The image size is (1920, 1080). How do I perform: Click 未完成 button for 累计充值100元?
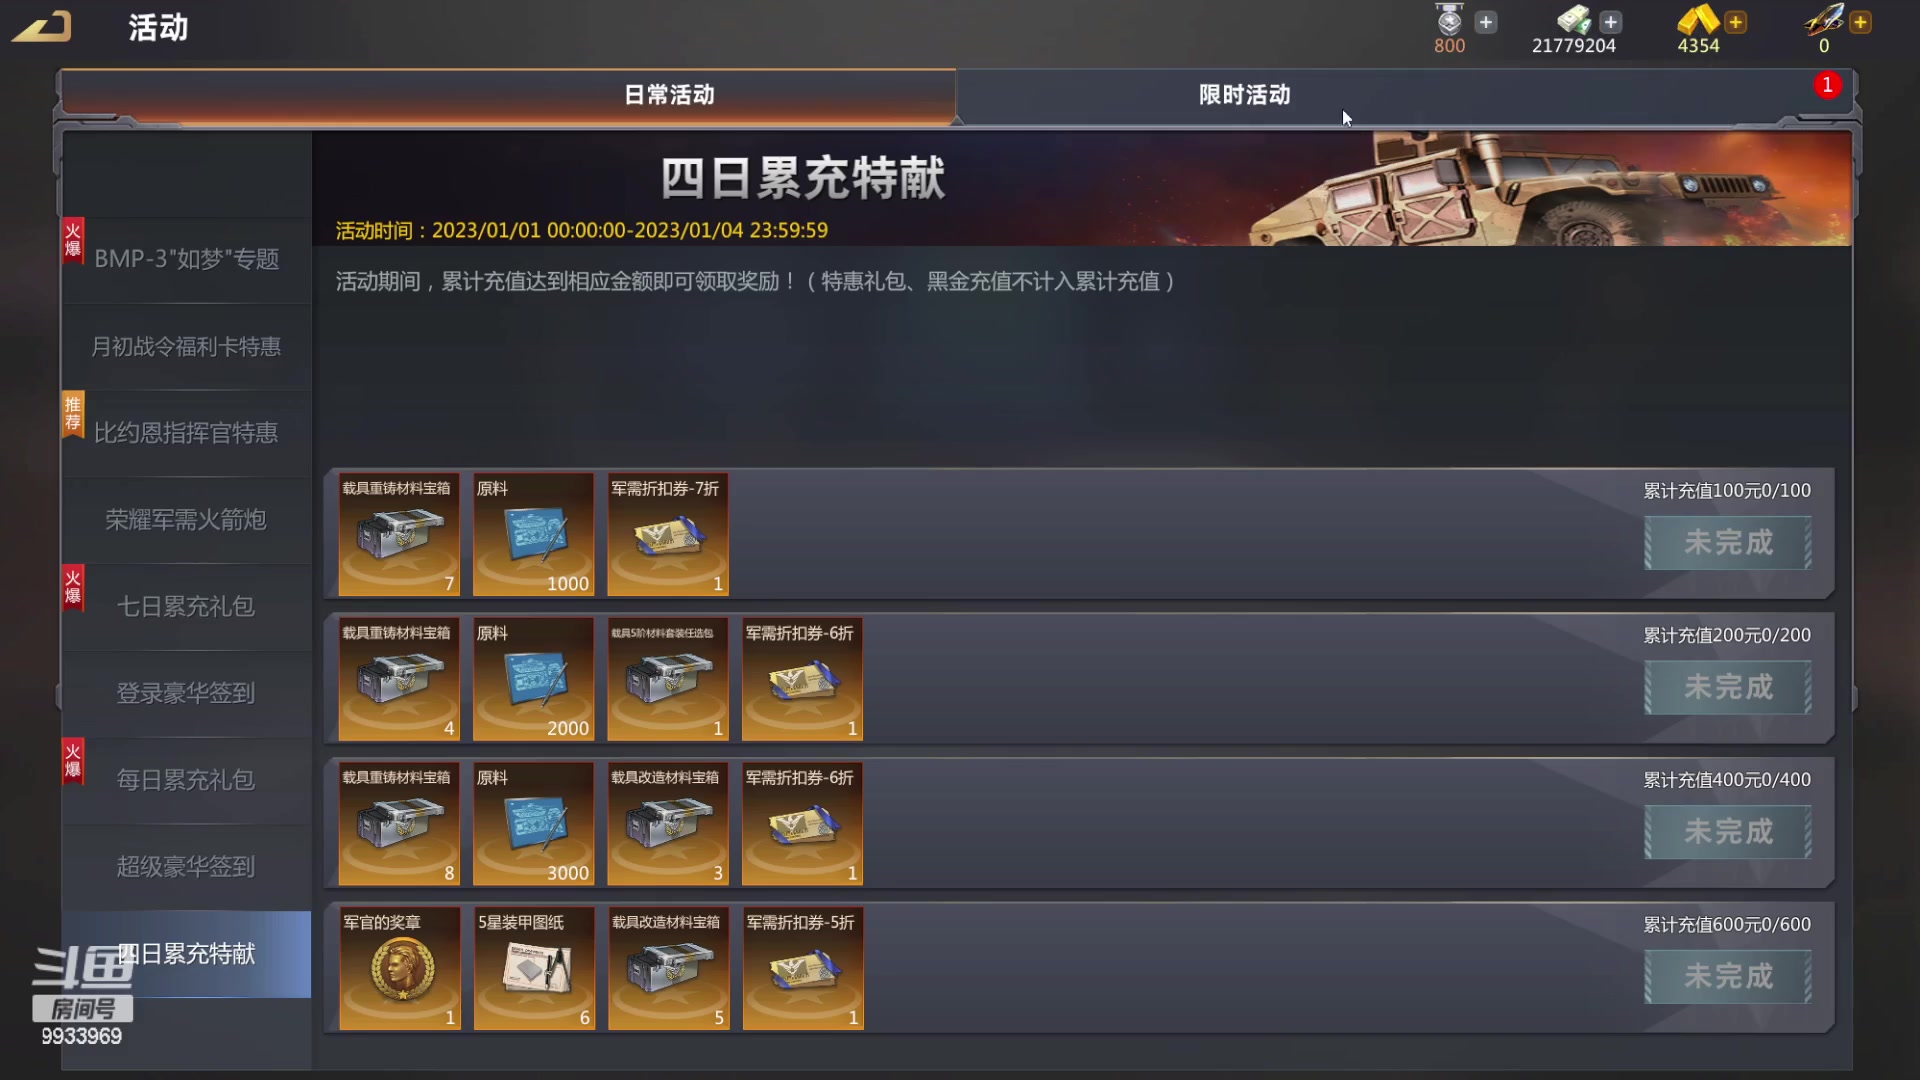point(1728,543)
